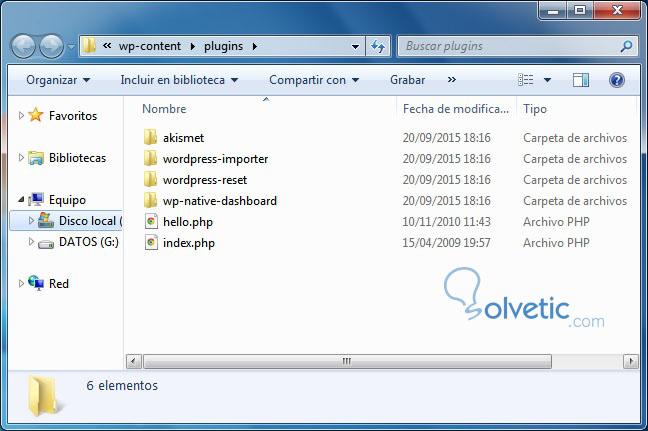Open help with the question mark icon
Image resolution: width=648 pixels, height=431 pixels.
click(617, 80)
